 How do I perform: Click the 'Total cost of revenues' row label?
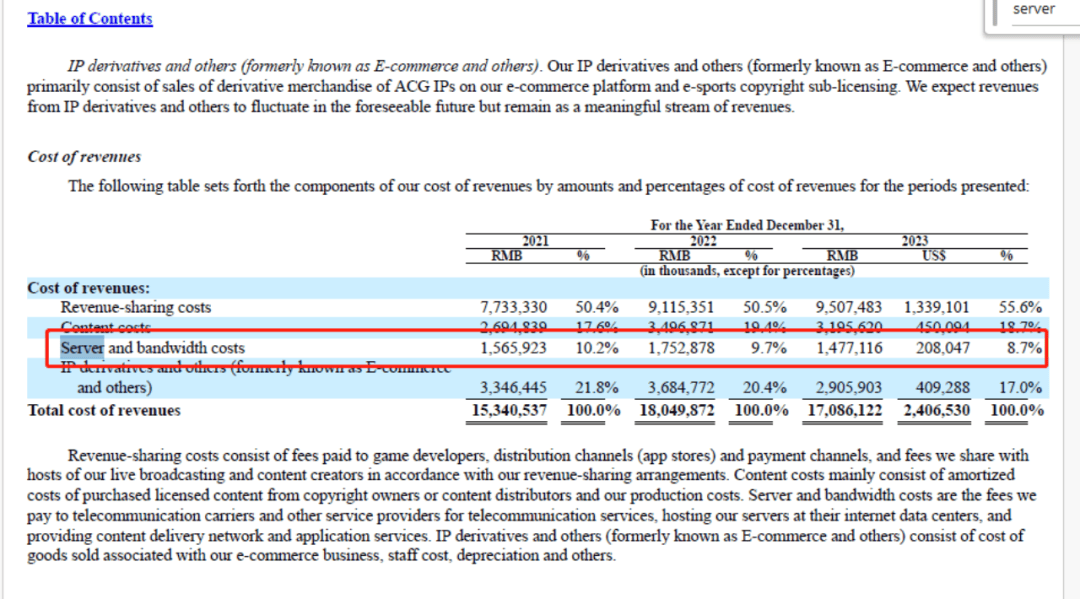[x=104, y=410]
